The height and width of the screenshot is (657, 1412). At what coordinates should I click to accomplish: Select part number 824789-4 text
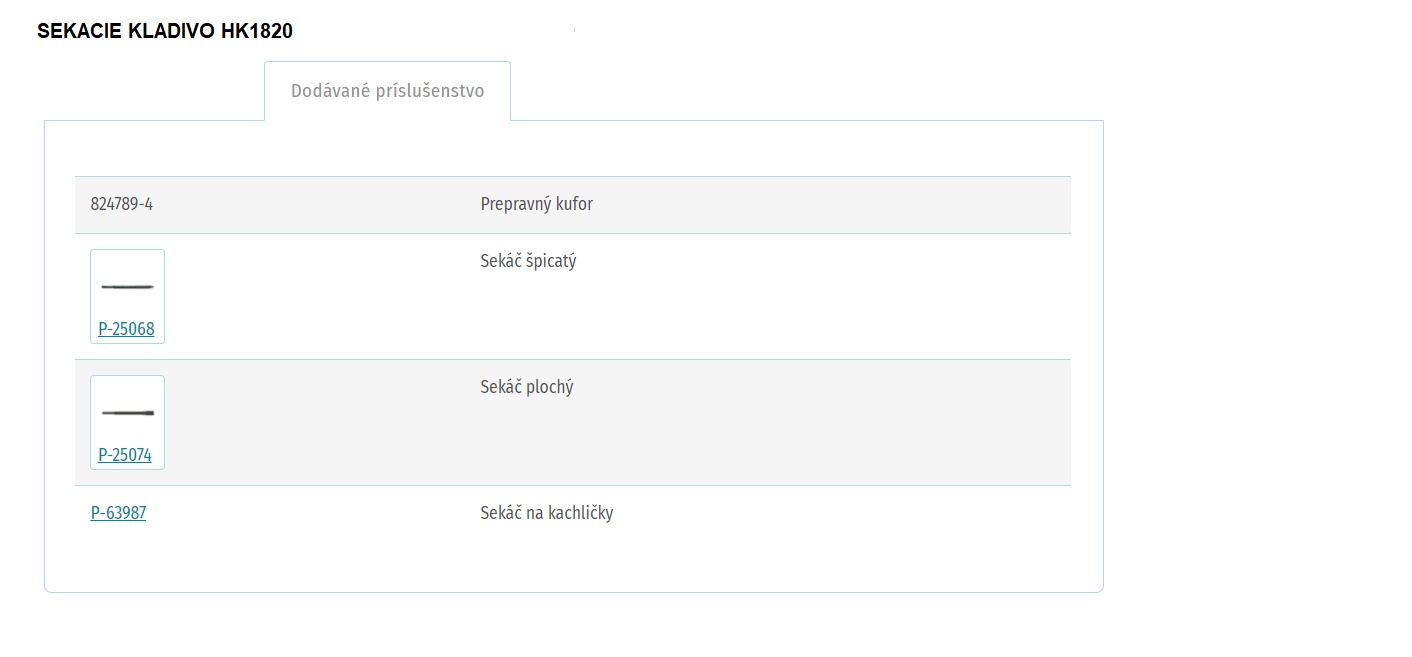[x=122, y=204]
